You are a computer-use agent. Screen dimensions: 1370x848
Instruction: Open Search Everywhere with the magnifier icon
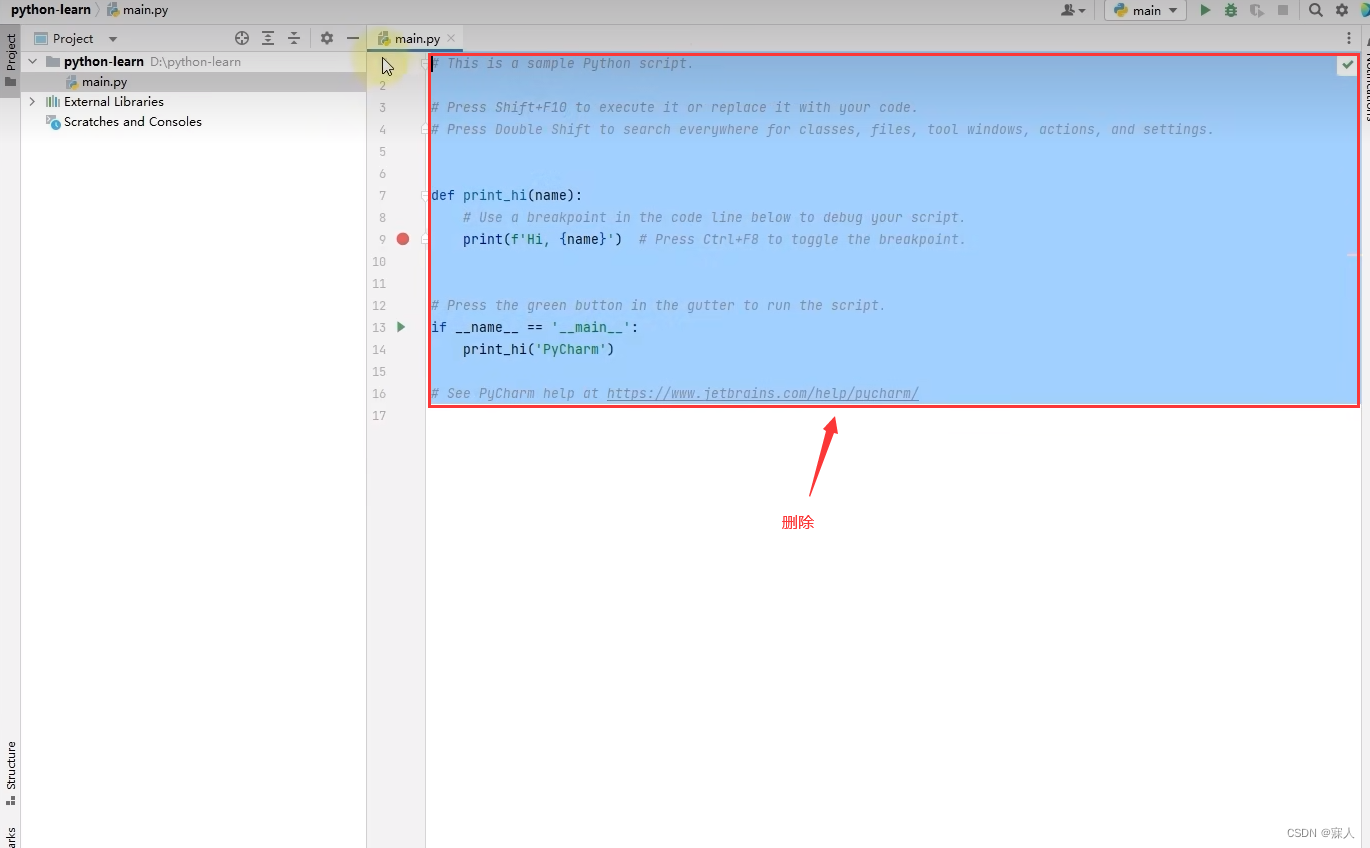1316,10
